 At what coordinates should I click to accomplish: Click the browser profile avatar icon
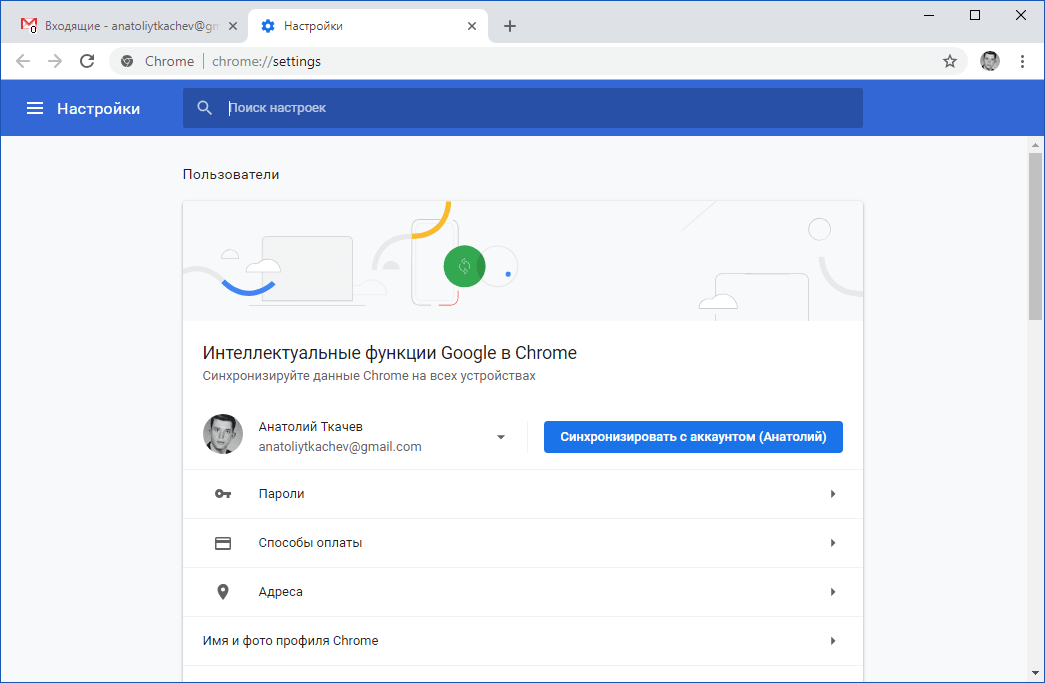989,61
